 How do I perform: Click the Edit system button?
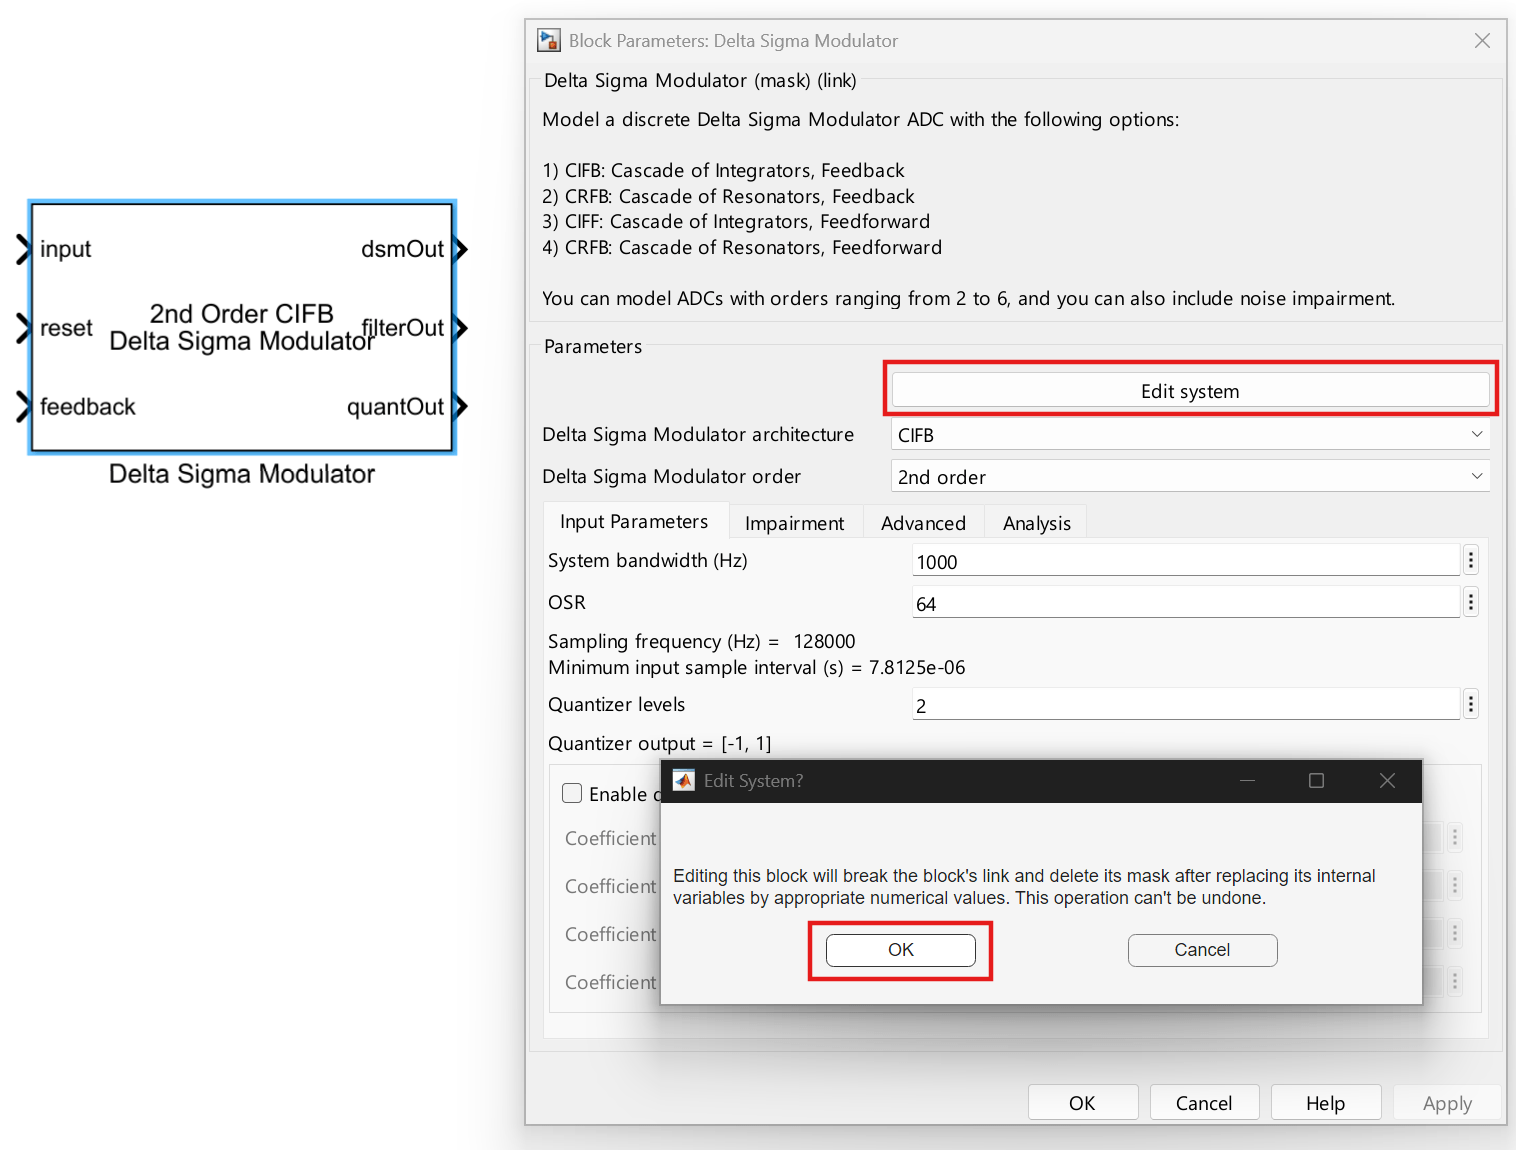[1189, 391]
